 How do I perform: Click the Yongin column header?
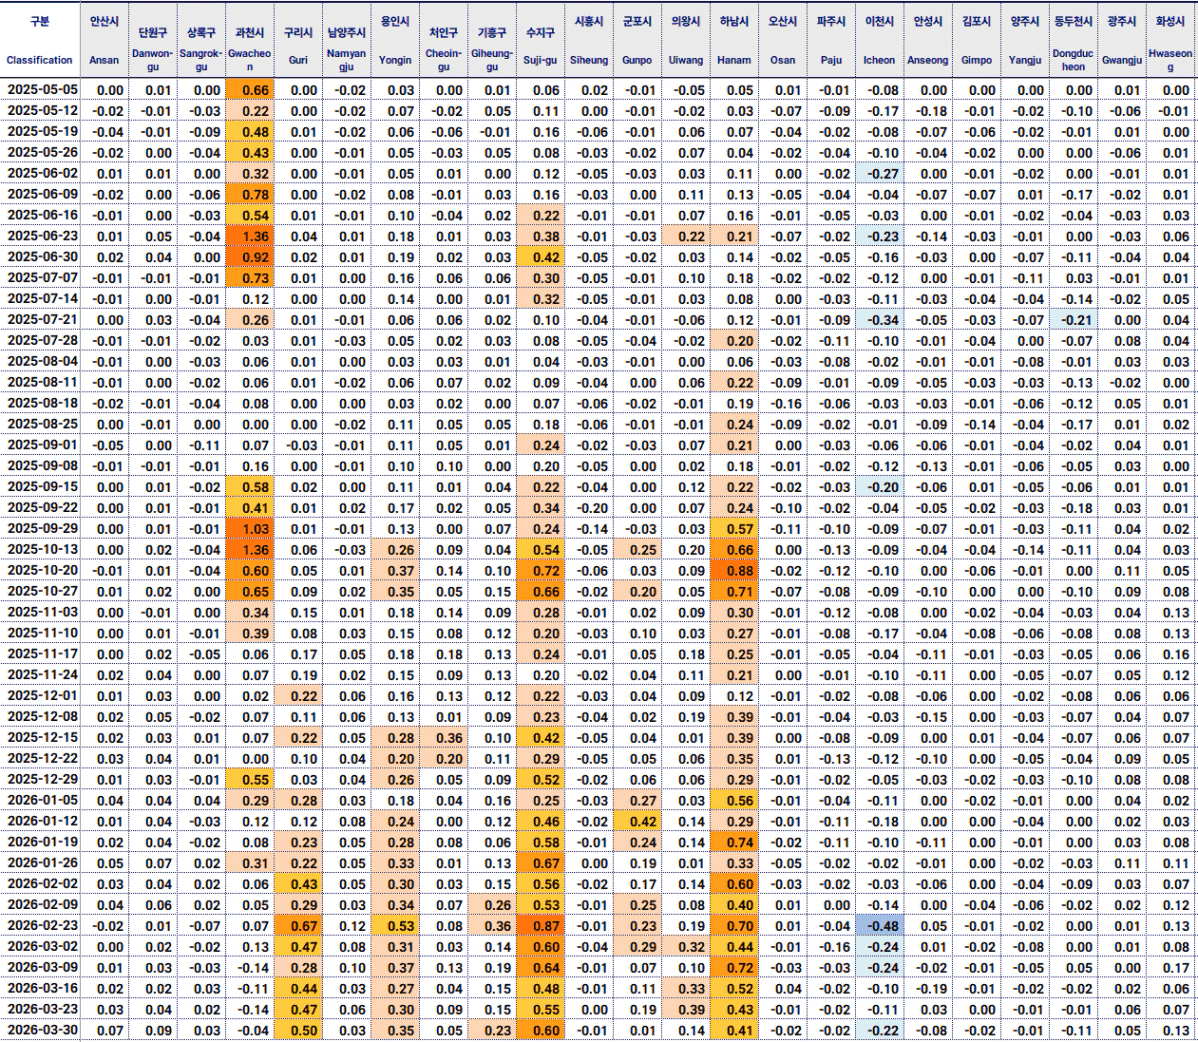click(x=395, y=40)
